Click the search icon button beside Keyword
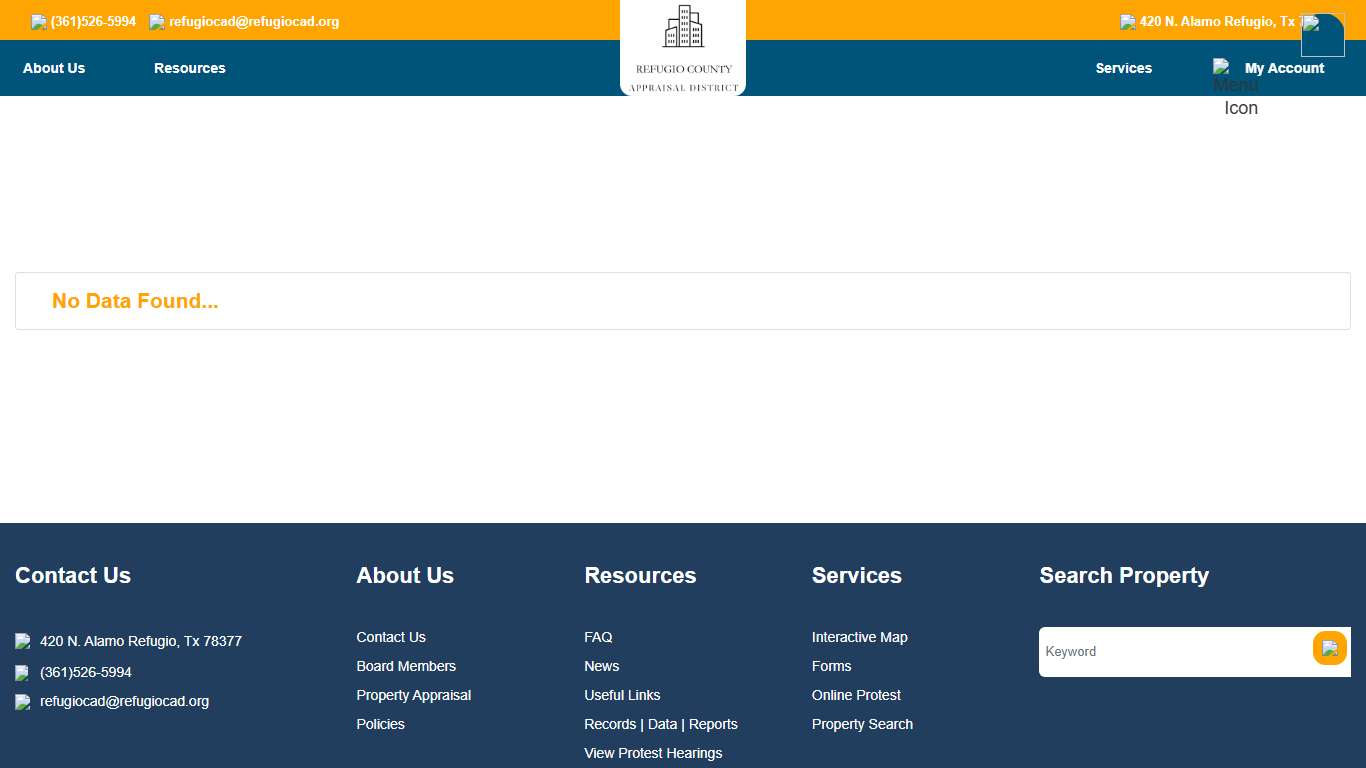1366x768 pixels. click(1329, 649)
